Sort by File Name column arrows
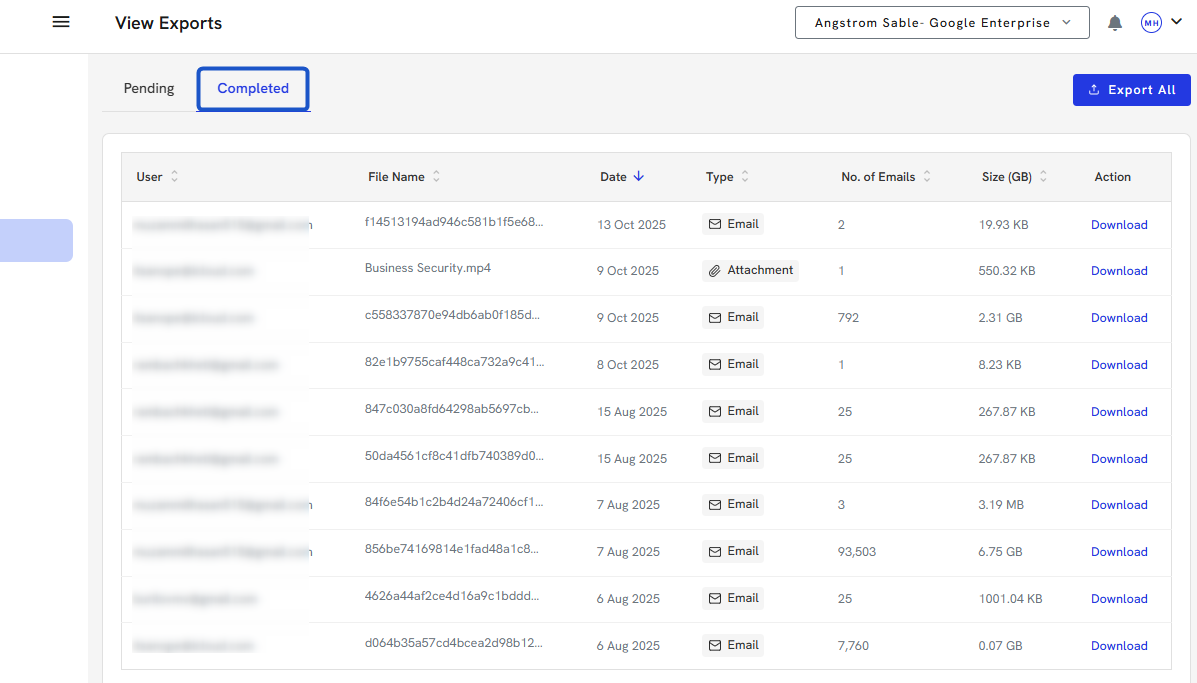Screen dimensions: 1197x683 tap(436, 177)
